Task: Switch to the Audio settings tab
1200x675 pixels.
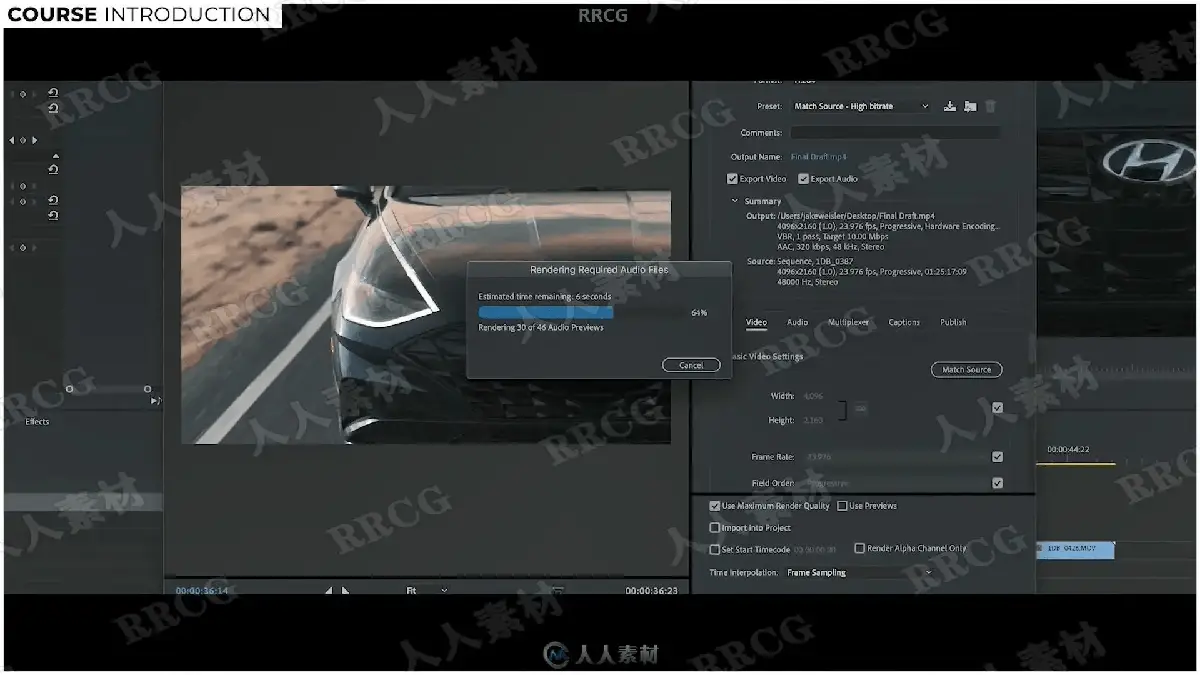Action: click(797, 322)
